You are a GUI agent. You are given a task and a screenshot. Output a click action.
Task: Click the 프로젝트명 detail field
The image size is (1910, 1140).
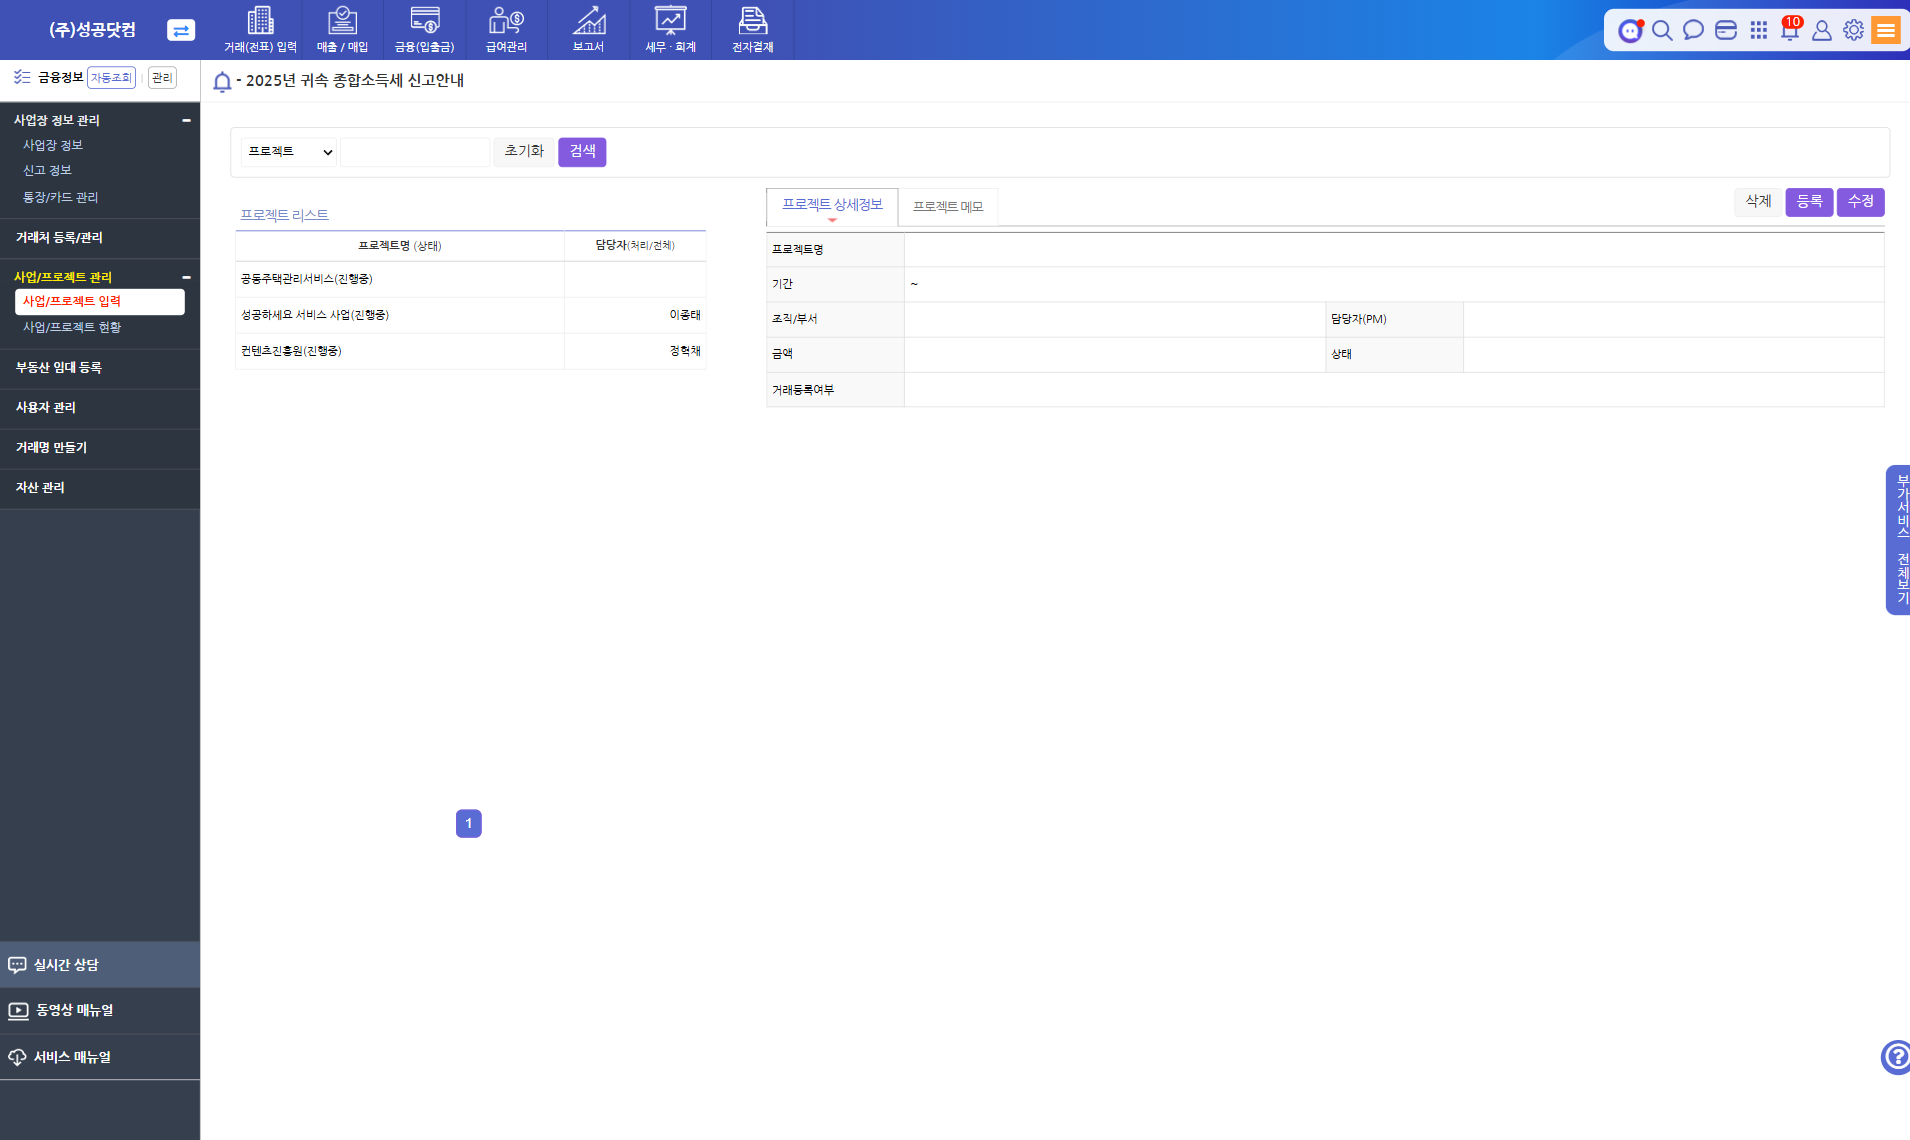pyautogui.click(x=1394, y=250)
